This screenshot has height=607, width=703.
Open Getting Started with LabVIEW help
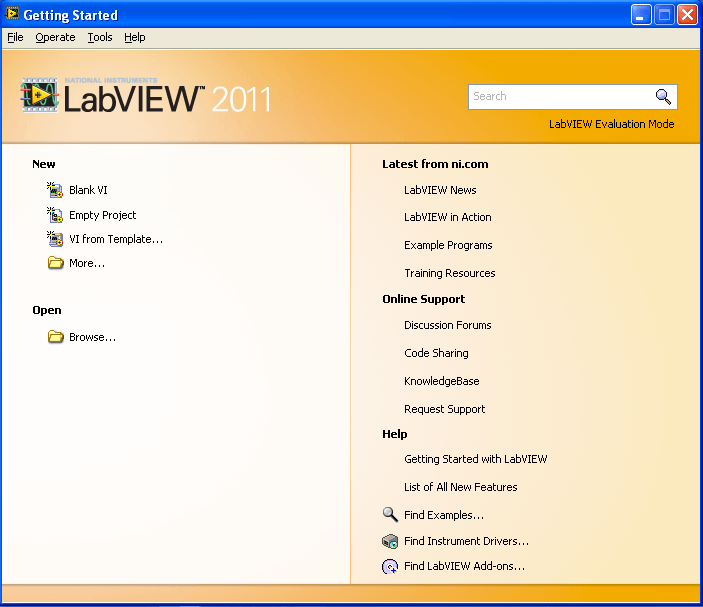tap(476, 459)
